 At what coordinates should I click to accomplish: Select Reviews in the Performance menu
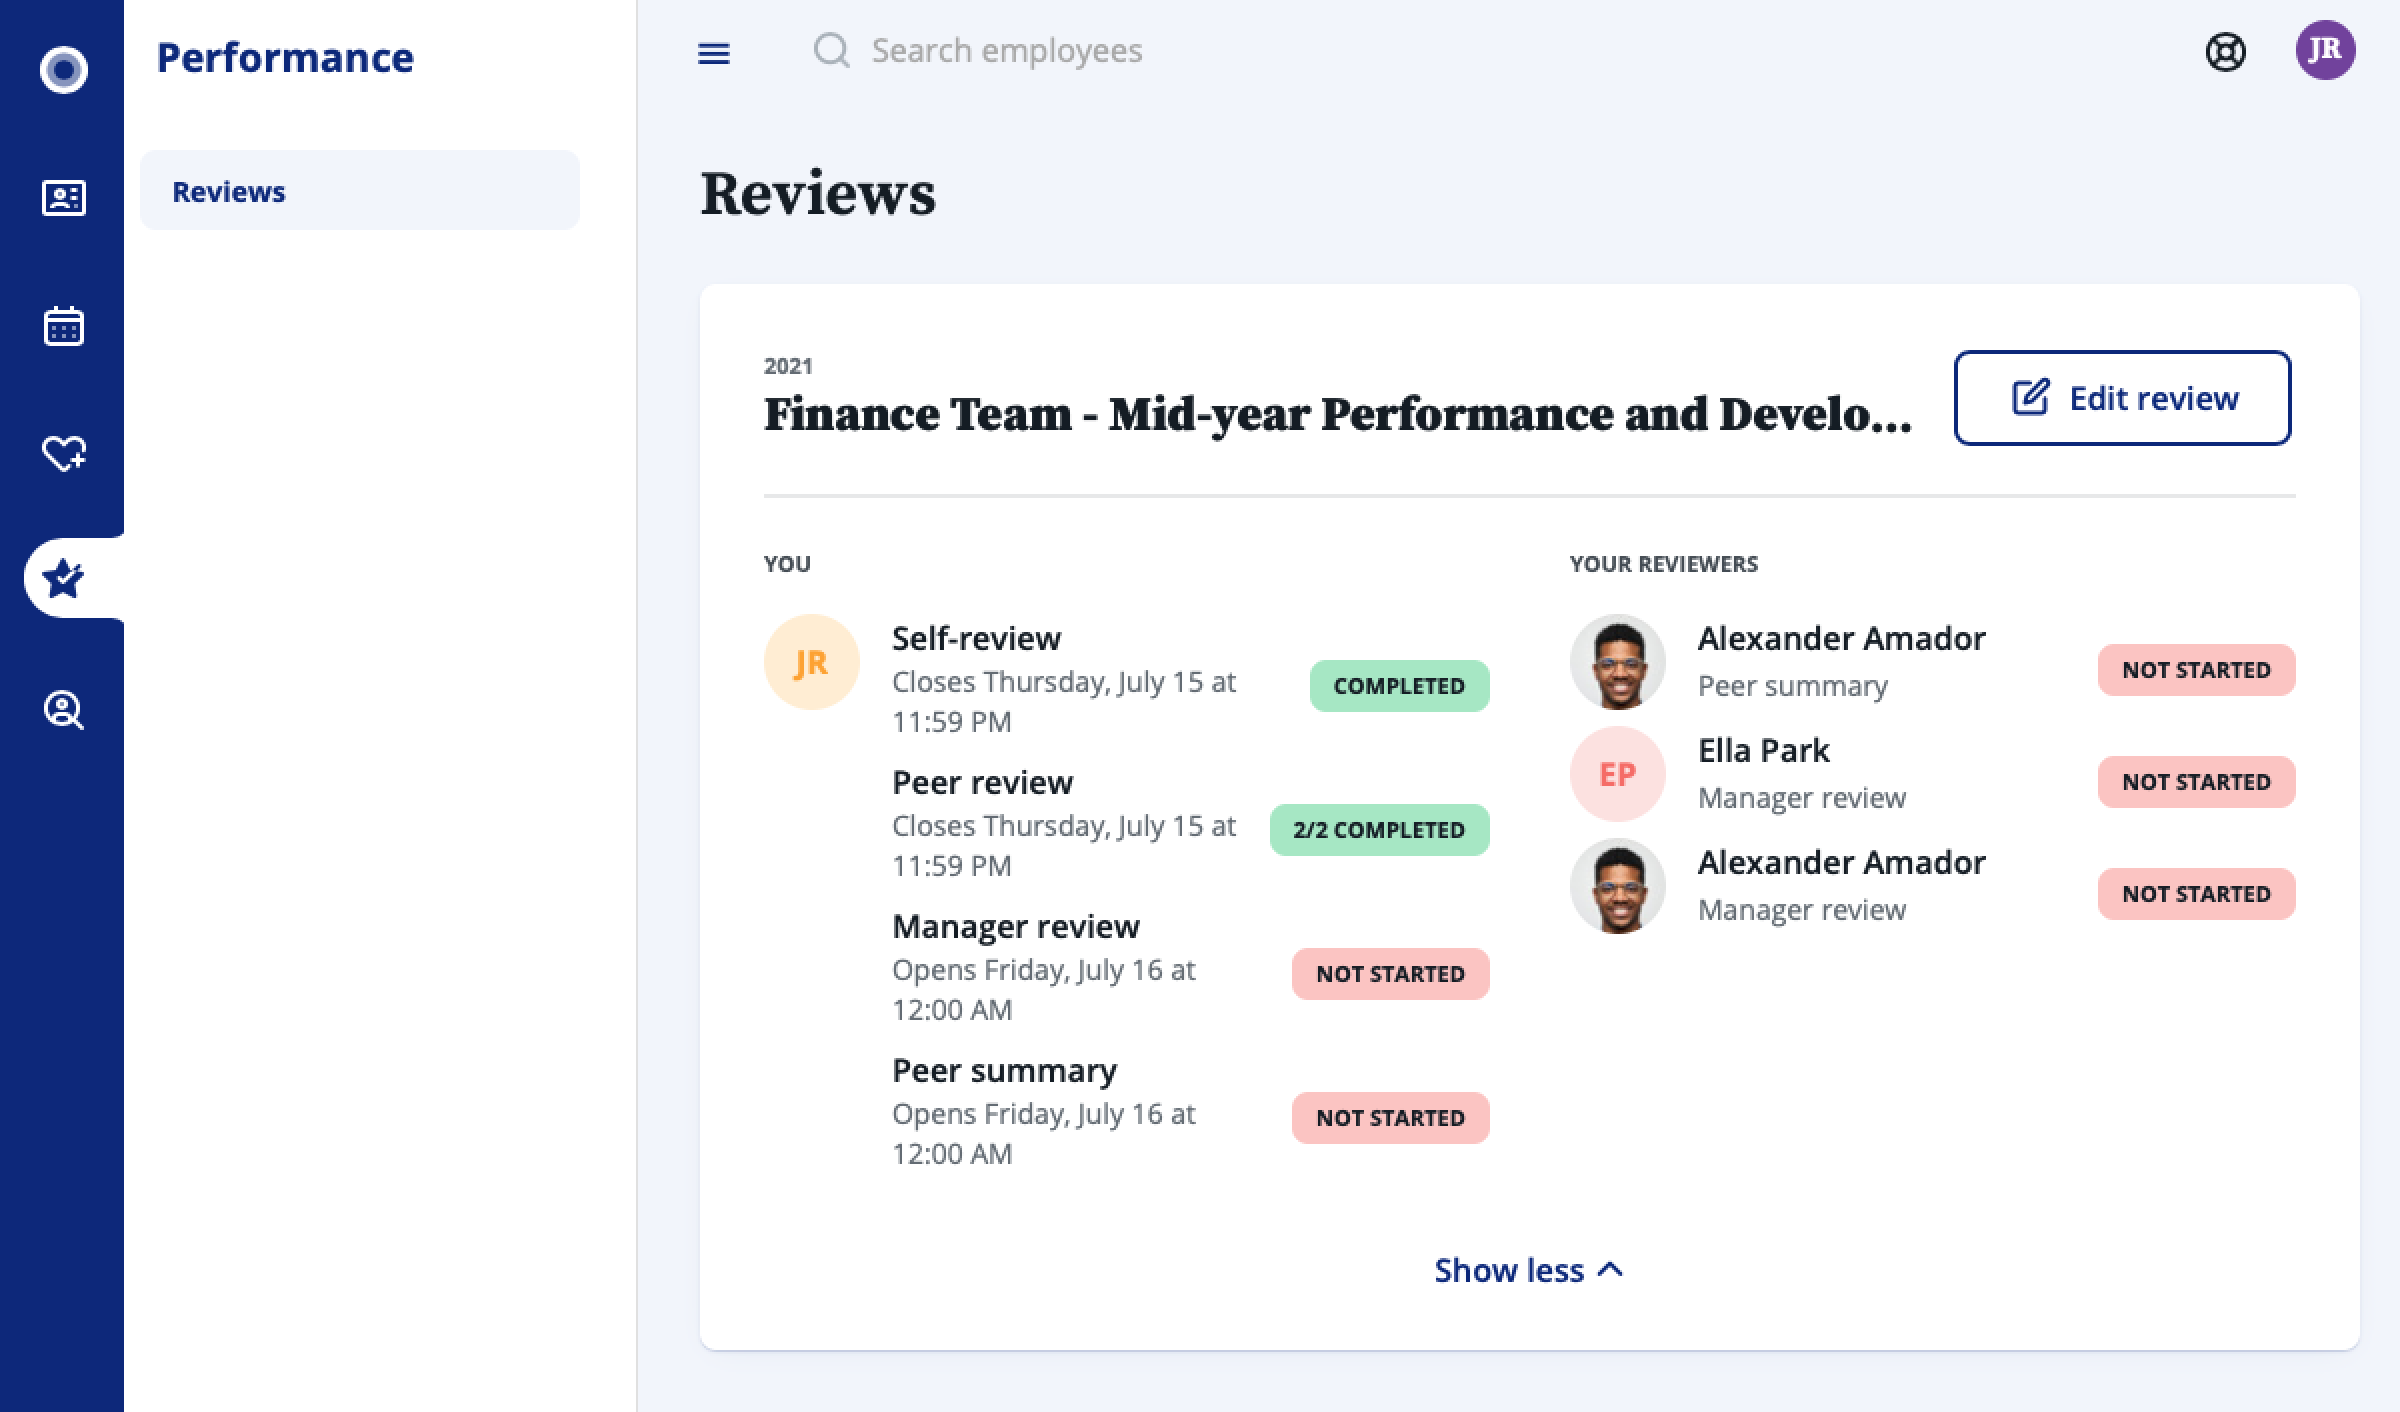360,191
